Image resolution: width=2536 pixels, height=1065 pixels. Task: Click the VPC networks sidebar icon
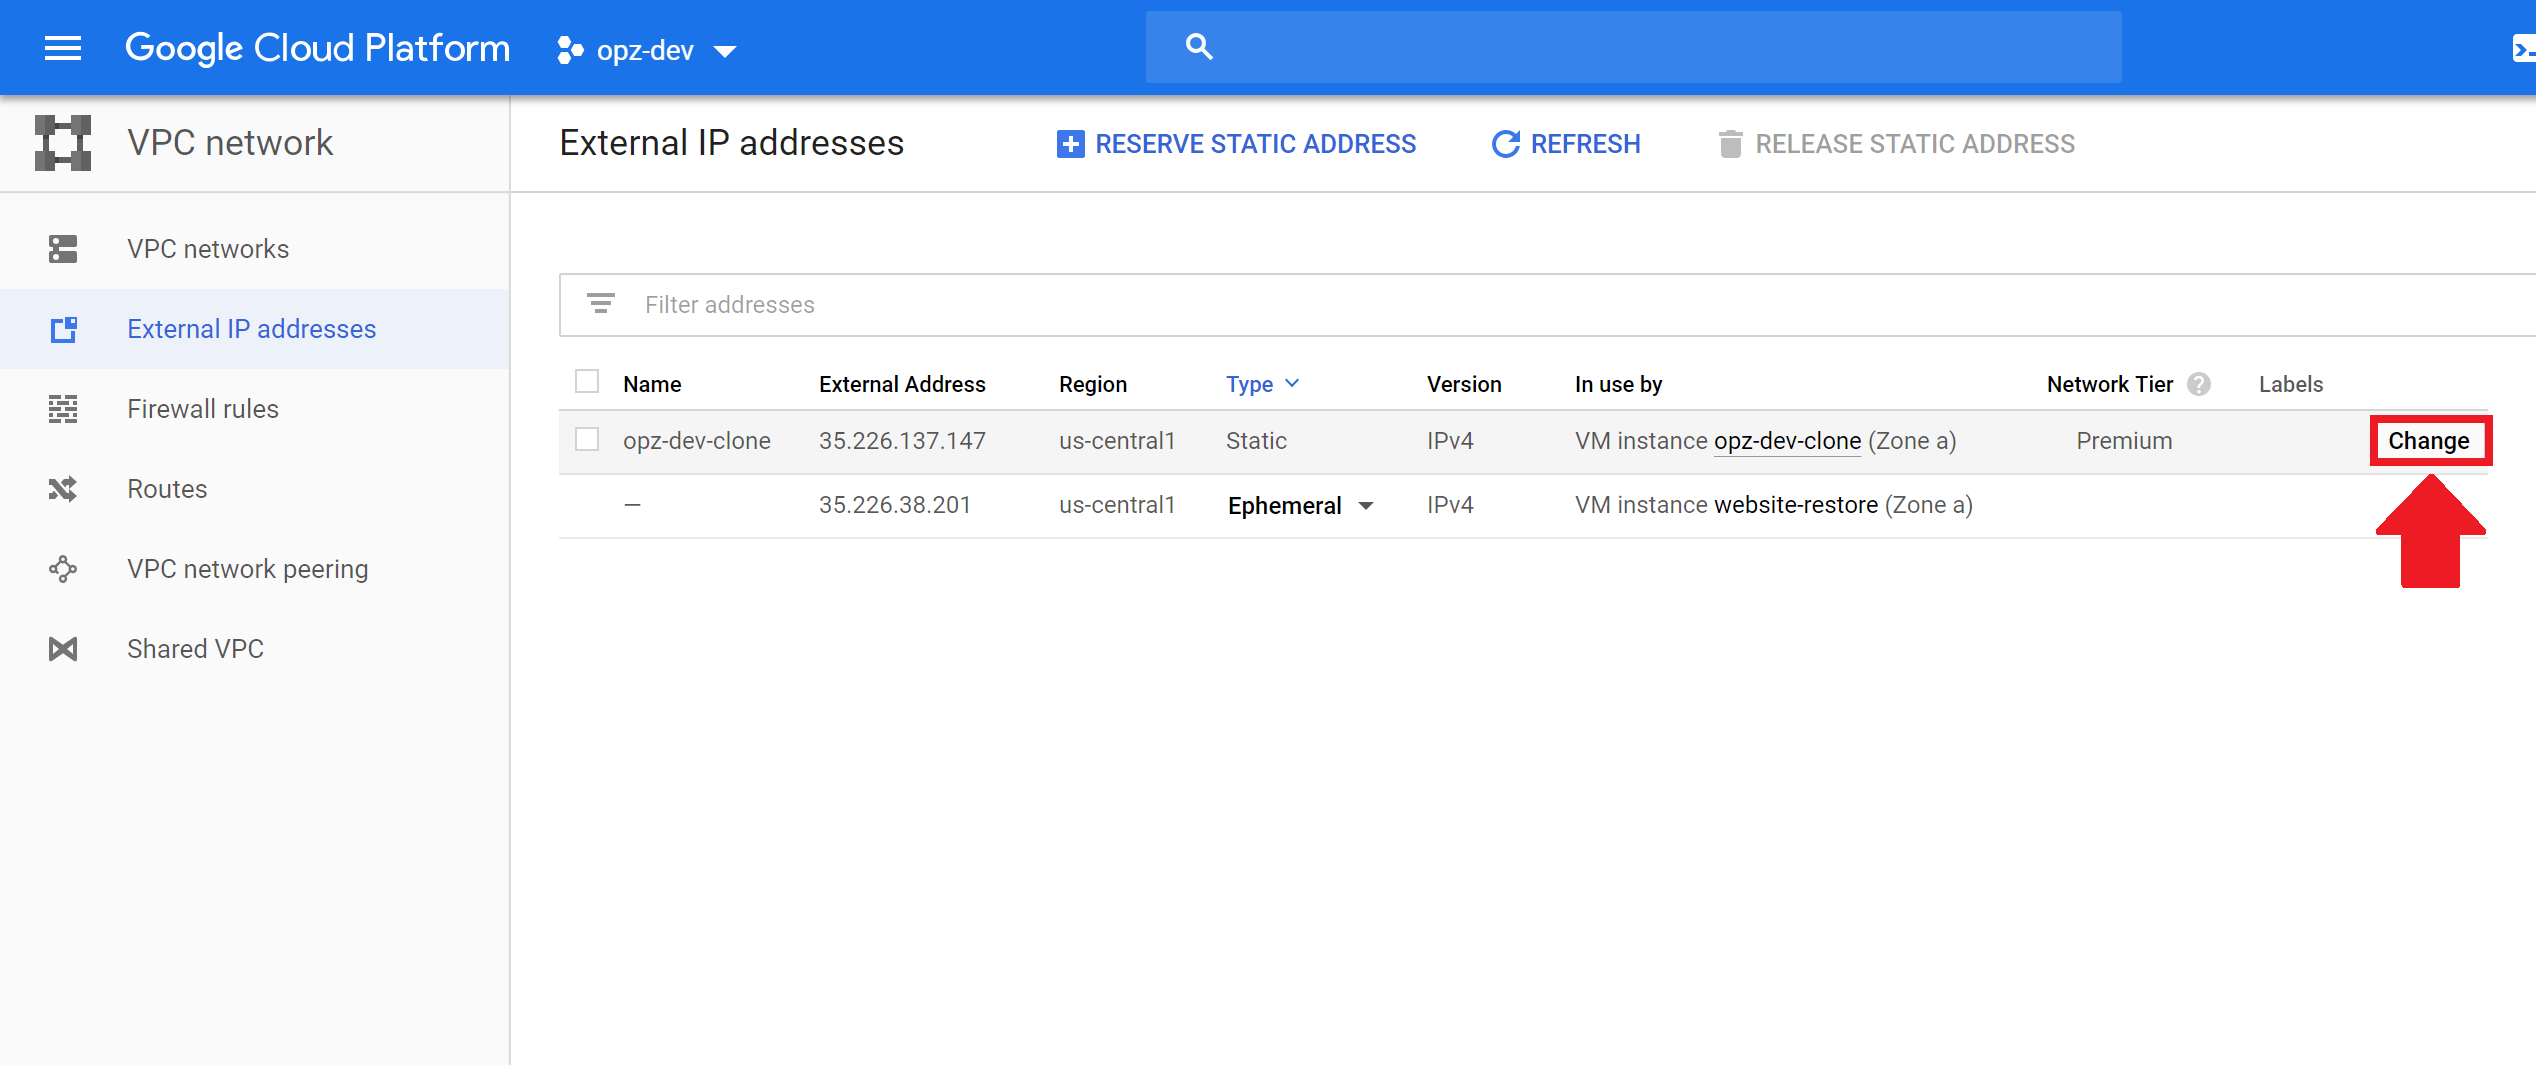(63, 249)
